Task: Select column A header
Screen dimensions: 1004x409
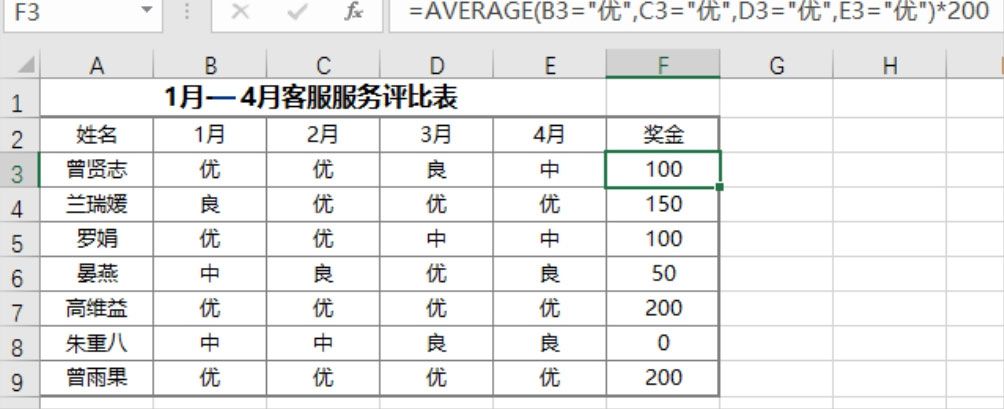Action: tap(97, 65)
